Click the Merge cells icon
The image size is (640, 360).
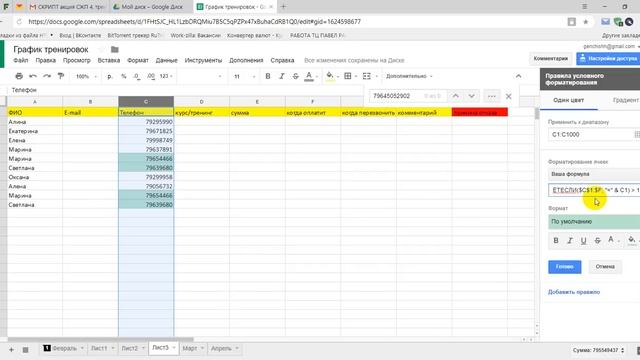pos(367,76)
